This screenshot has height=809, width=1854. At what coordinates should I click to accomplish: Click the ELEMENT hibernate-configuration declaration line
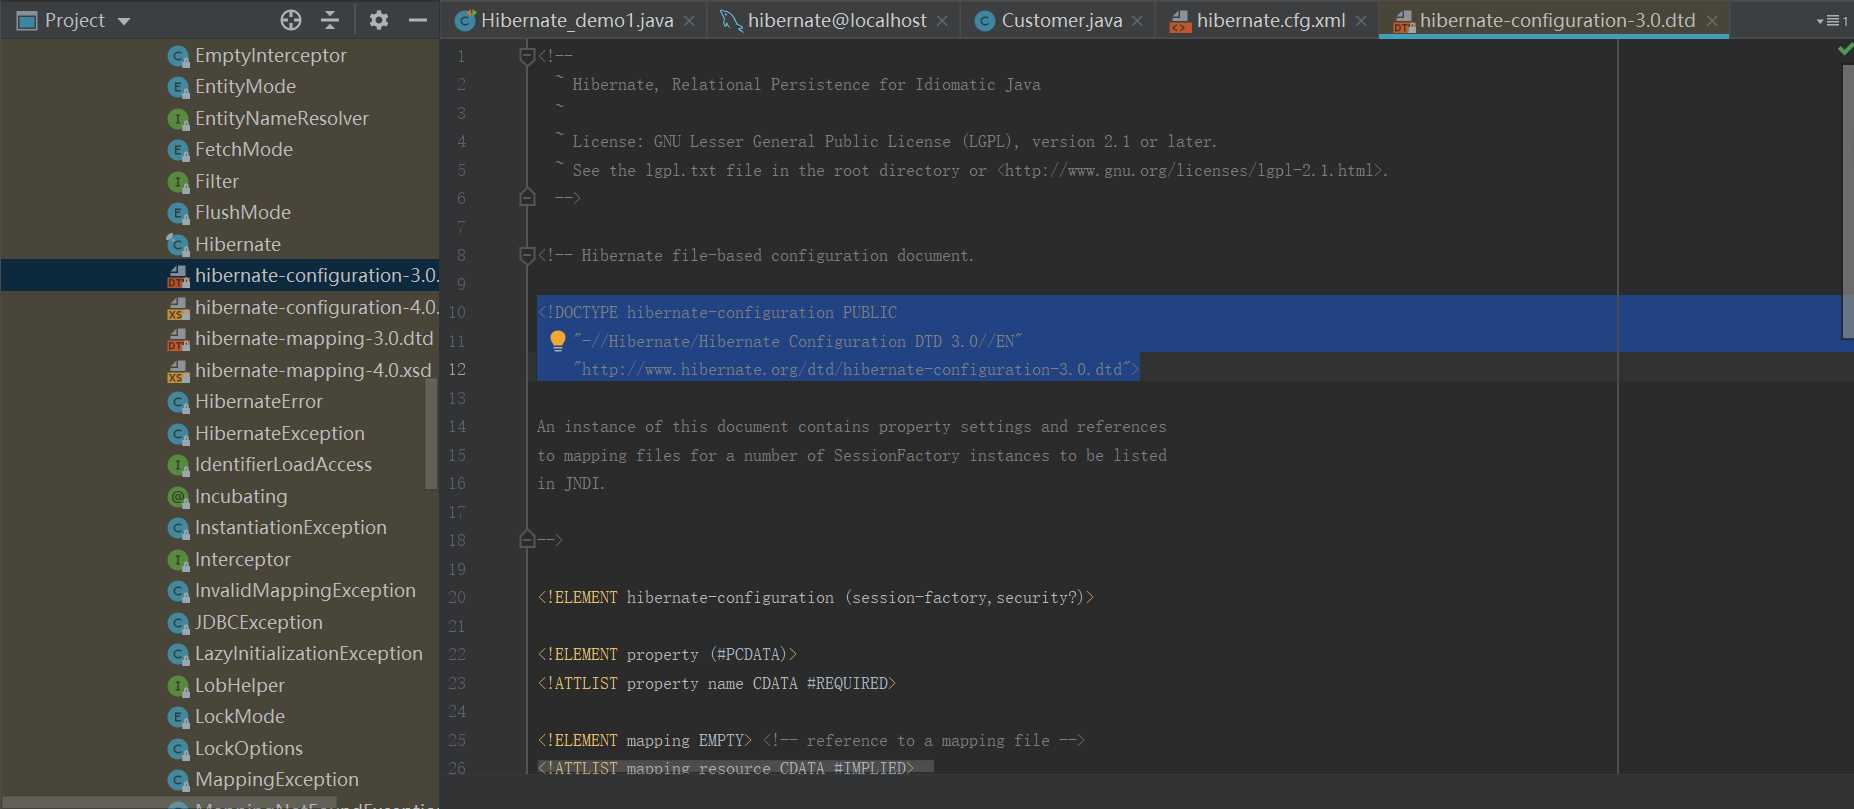[816, 598]
